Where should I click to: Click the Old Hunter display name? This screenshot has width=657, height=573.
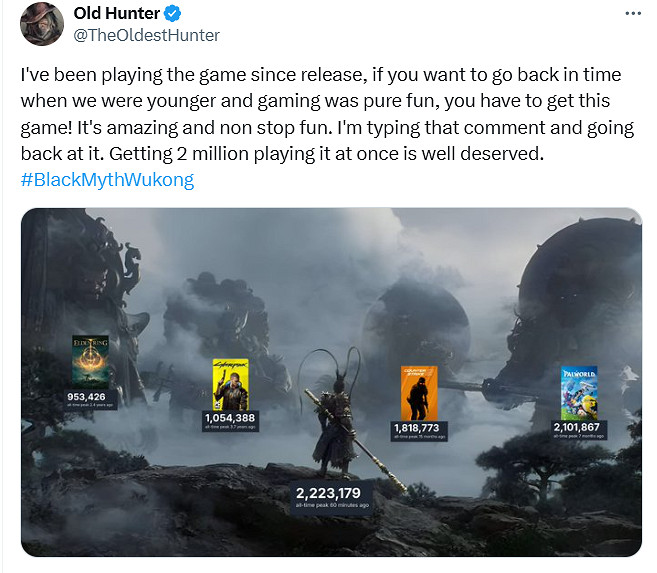click(x=116, y=14)
